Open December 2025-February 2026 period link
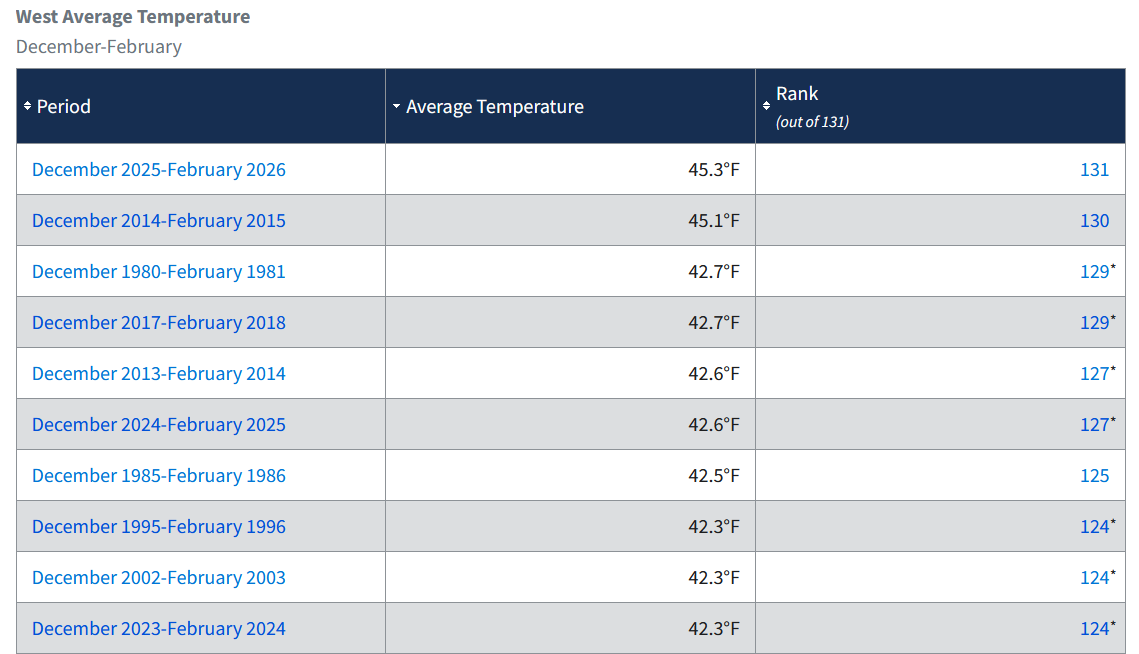Viewport: 1139px width, 654px height. tap(159, 170)
